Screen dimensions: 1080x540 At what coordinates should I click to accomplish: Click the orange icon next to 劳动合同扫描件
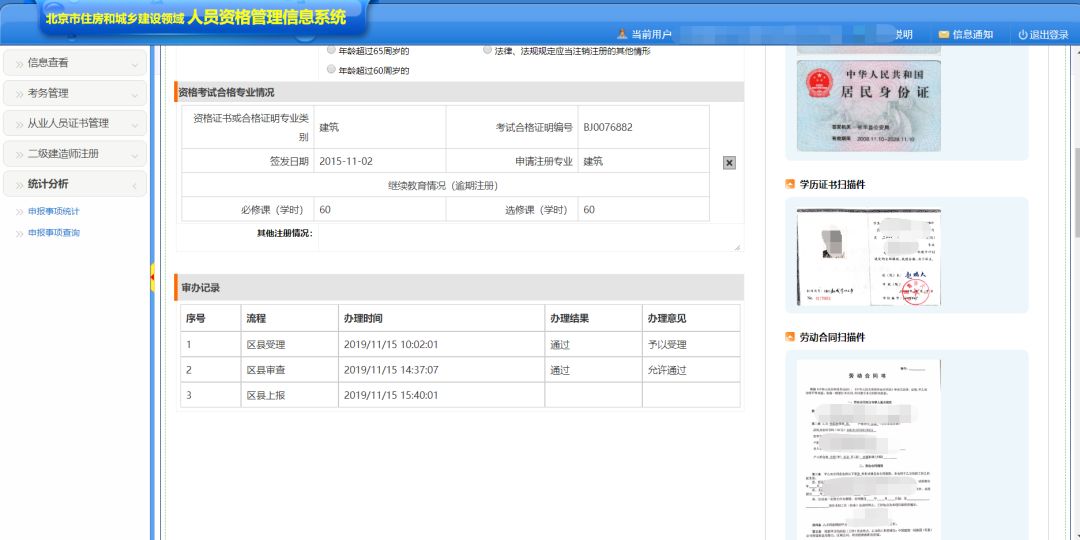[790, 338]
